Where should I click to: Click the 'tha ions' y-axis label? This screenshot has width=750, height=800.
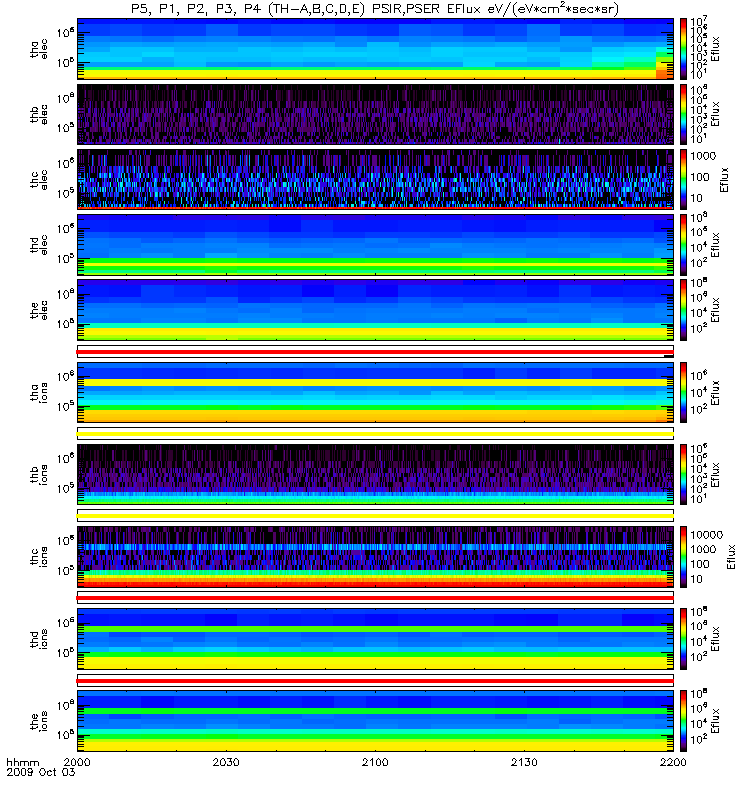click(39, 393)
